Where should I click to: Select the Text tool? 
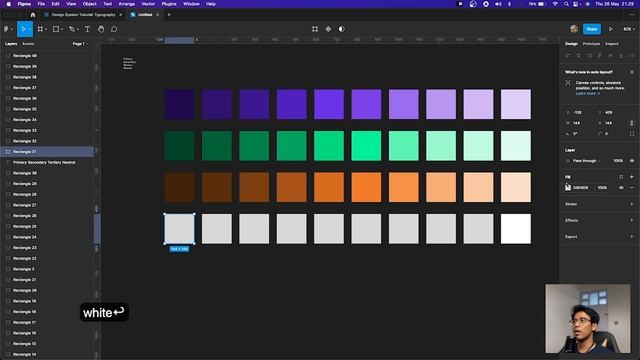87,29
